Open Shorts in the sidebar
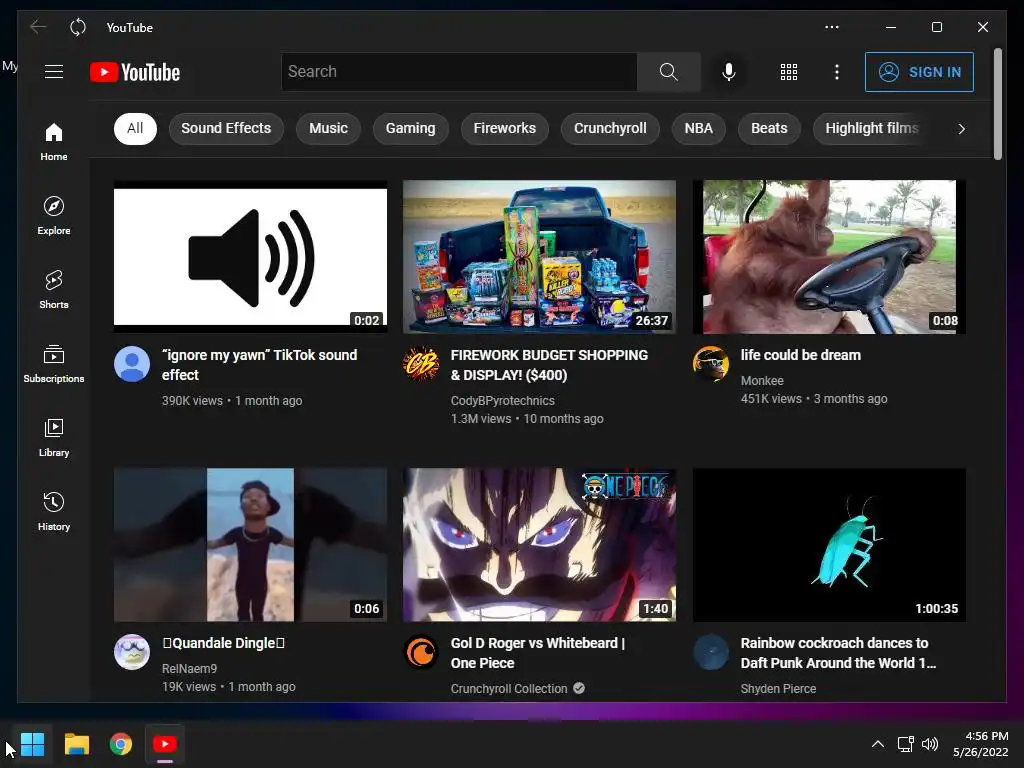 pyautogui.click(x=54, y=289)
